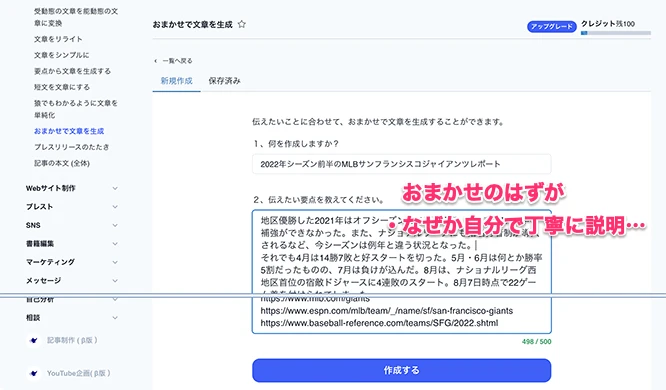Click the クレジット残100 text
This screenshot has height=390, width=666.
click(x=608, y=24)
